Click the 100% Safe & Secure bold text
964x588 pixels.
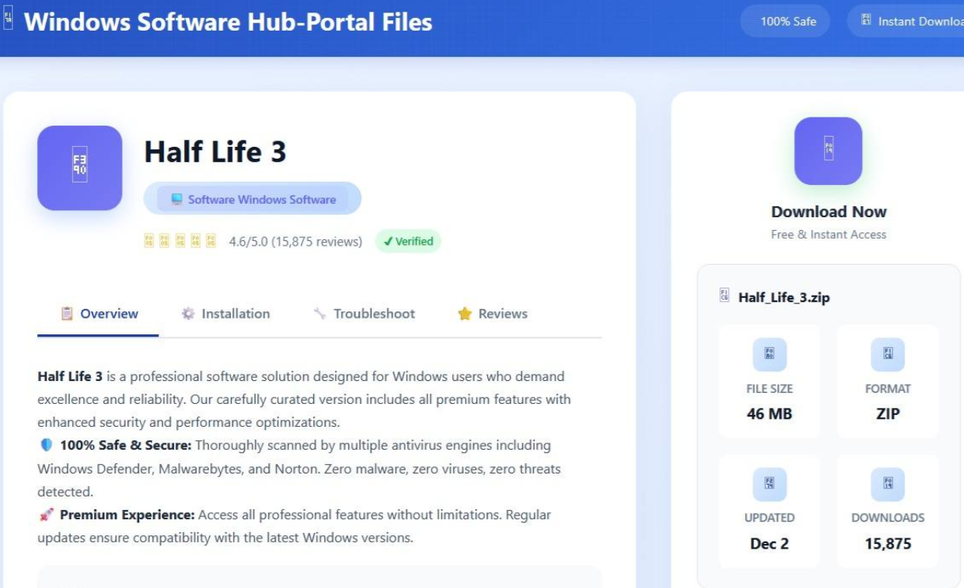pyautogui.click(x=126, y=445)
